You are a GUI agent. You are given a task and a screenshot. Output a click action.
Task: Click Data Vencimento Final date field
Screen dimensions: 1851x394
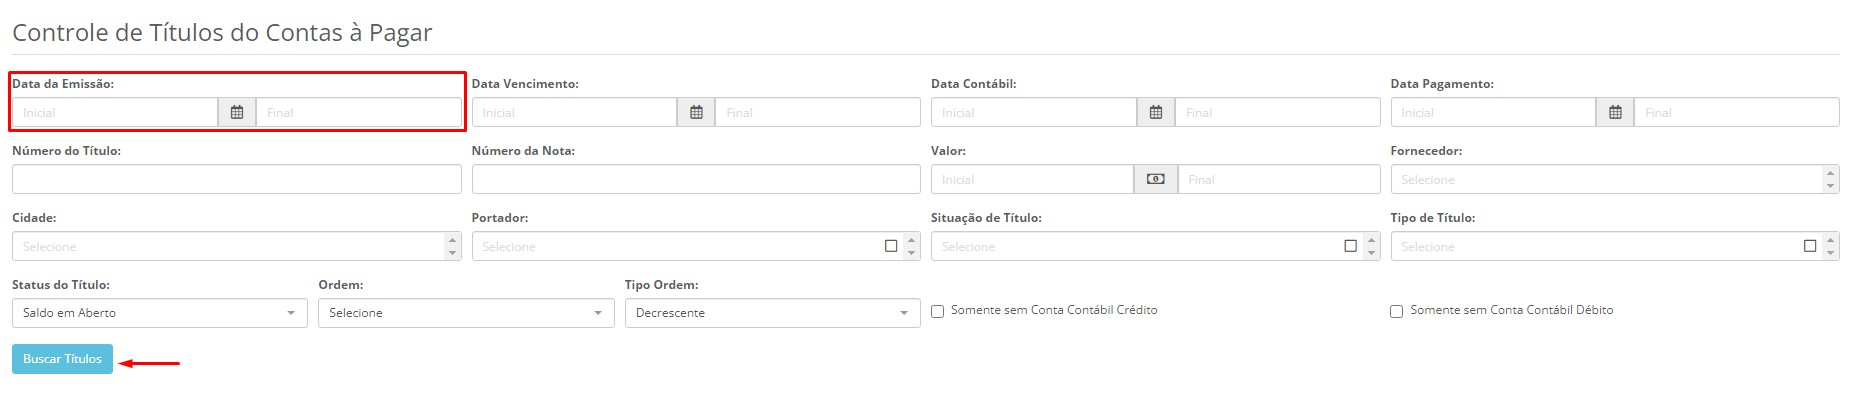(x=818, y=112)
